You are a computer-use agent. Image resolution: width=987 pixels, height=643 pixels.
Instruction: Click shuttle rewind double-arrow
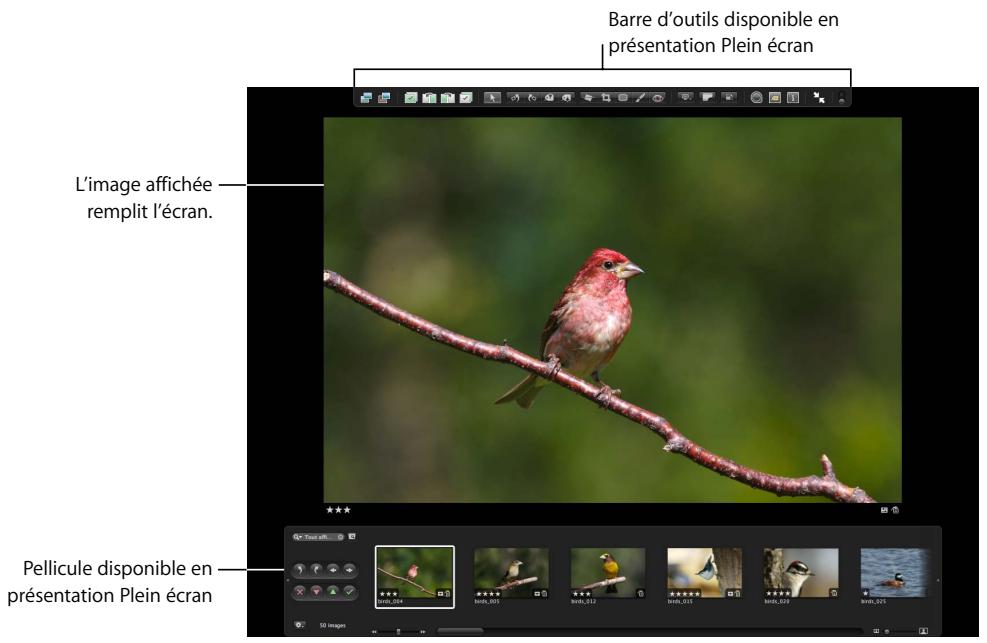(x=375, y=631)
